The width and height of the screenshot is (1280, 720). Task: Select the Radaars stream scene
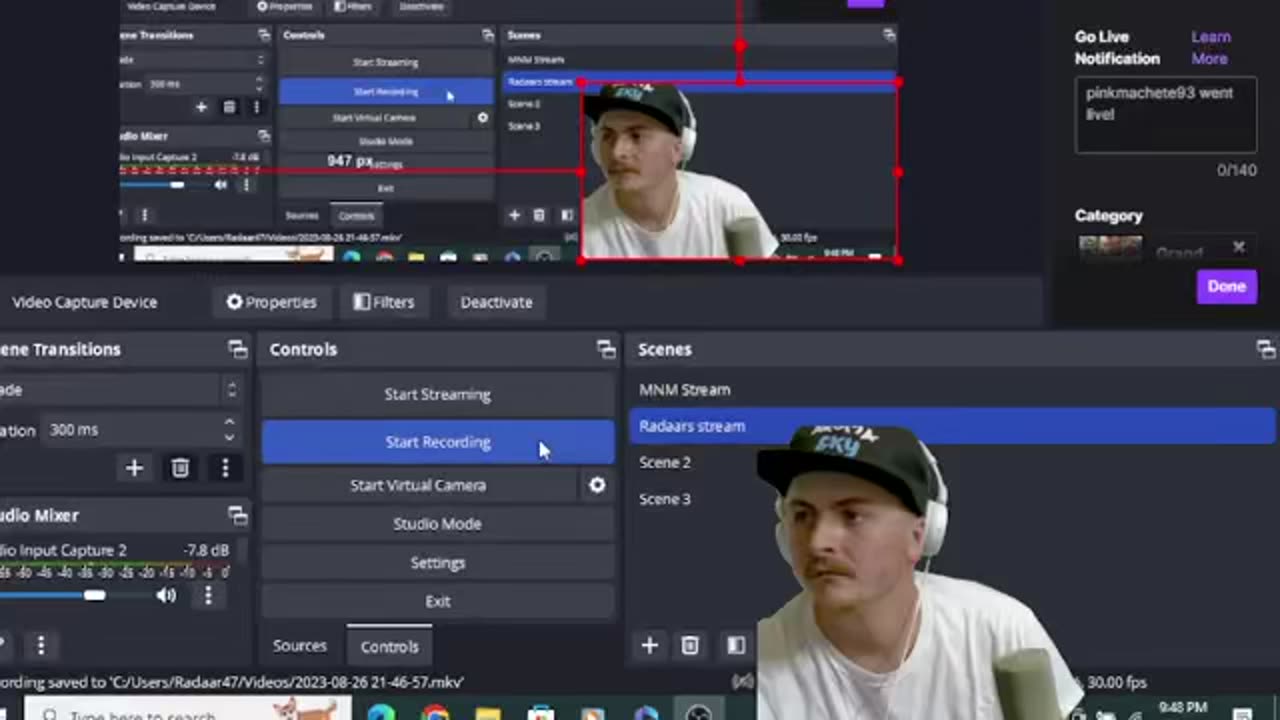coord(952,426)
